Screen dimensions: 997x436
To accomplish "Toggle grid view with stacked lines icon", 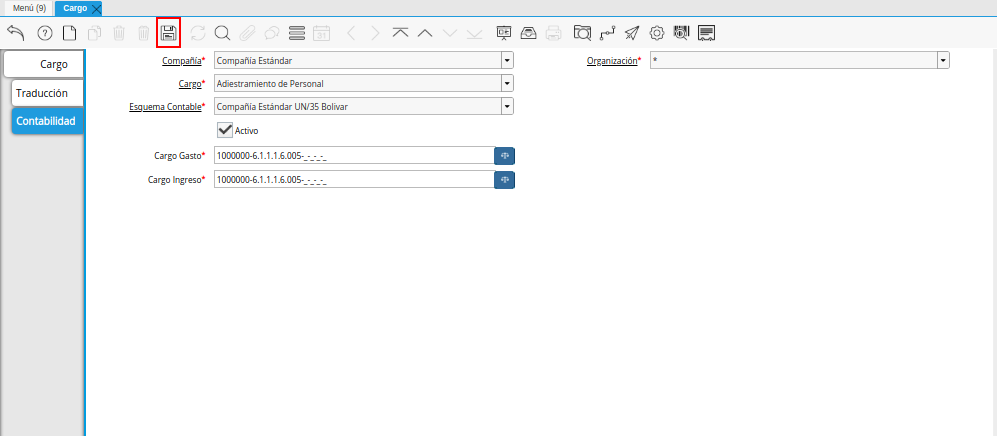I will click(297, 33).
